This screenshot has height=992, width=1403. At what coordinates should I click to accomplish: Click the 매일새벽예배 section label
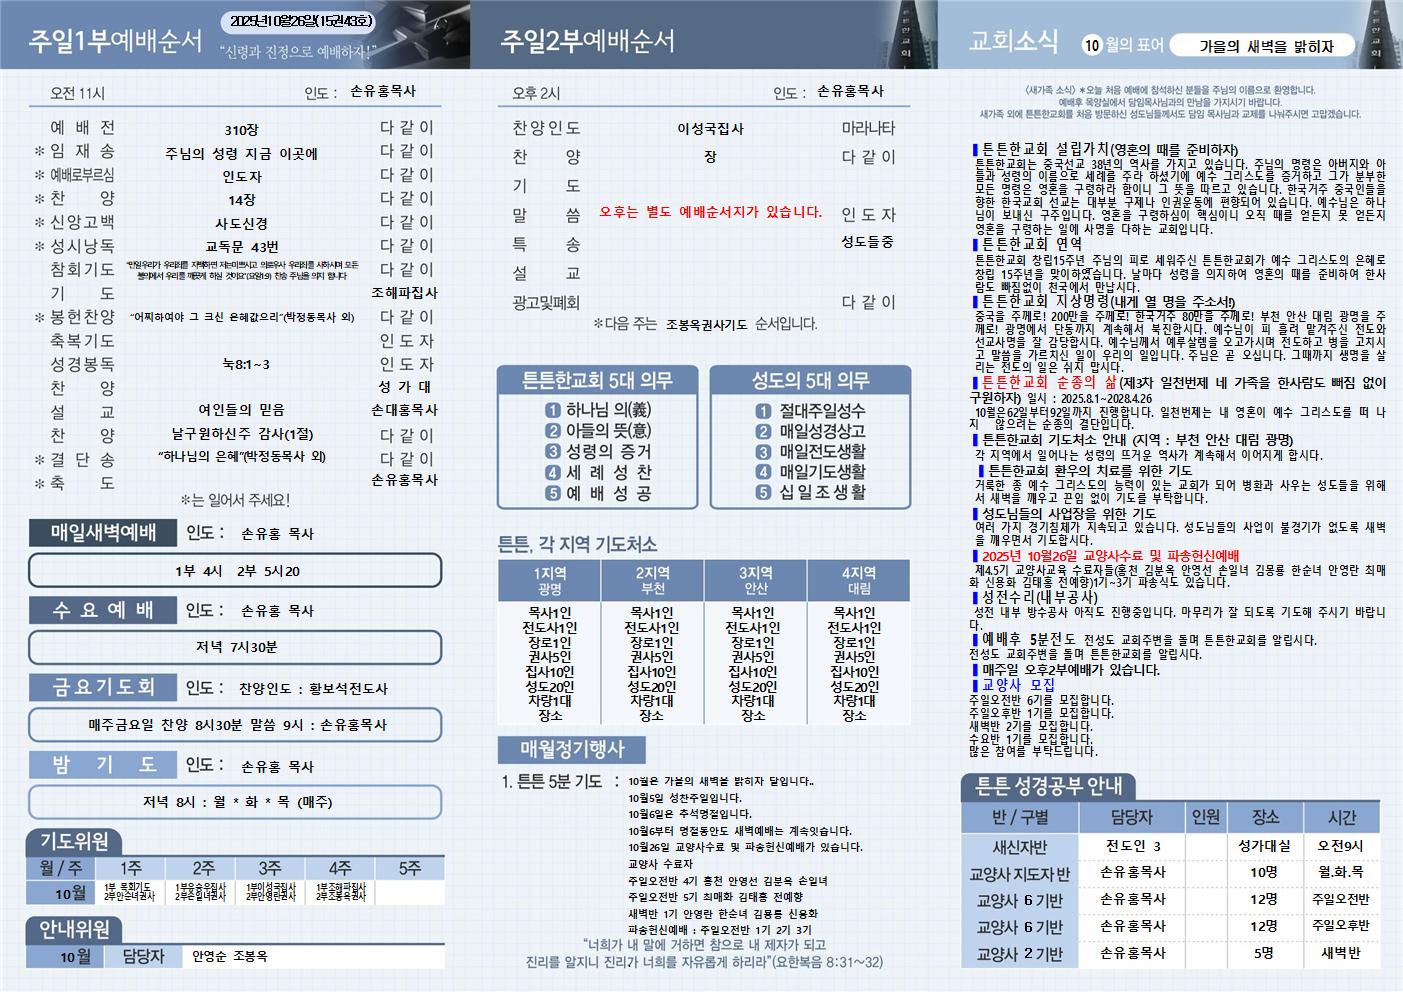(x=103, y=533)
